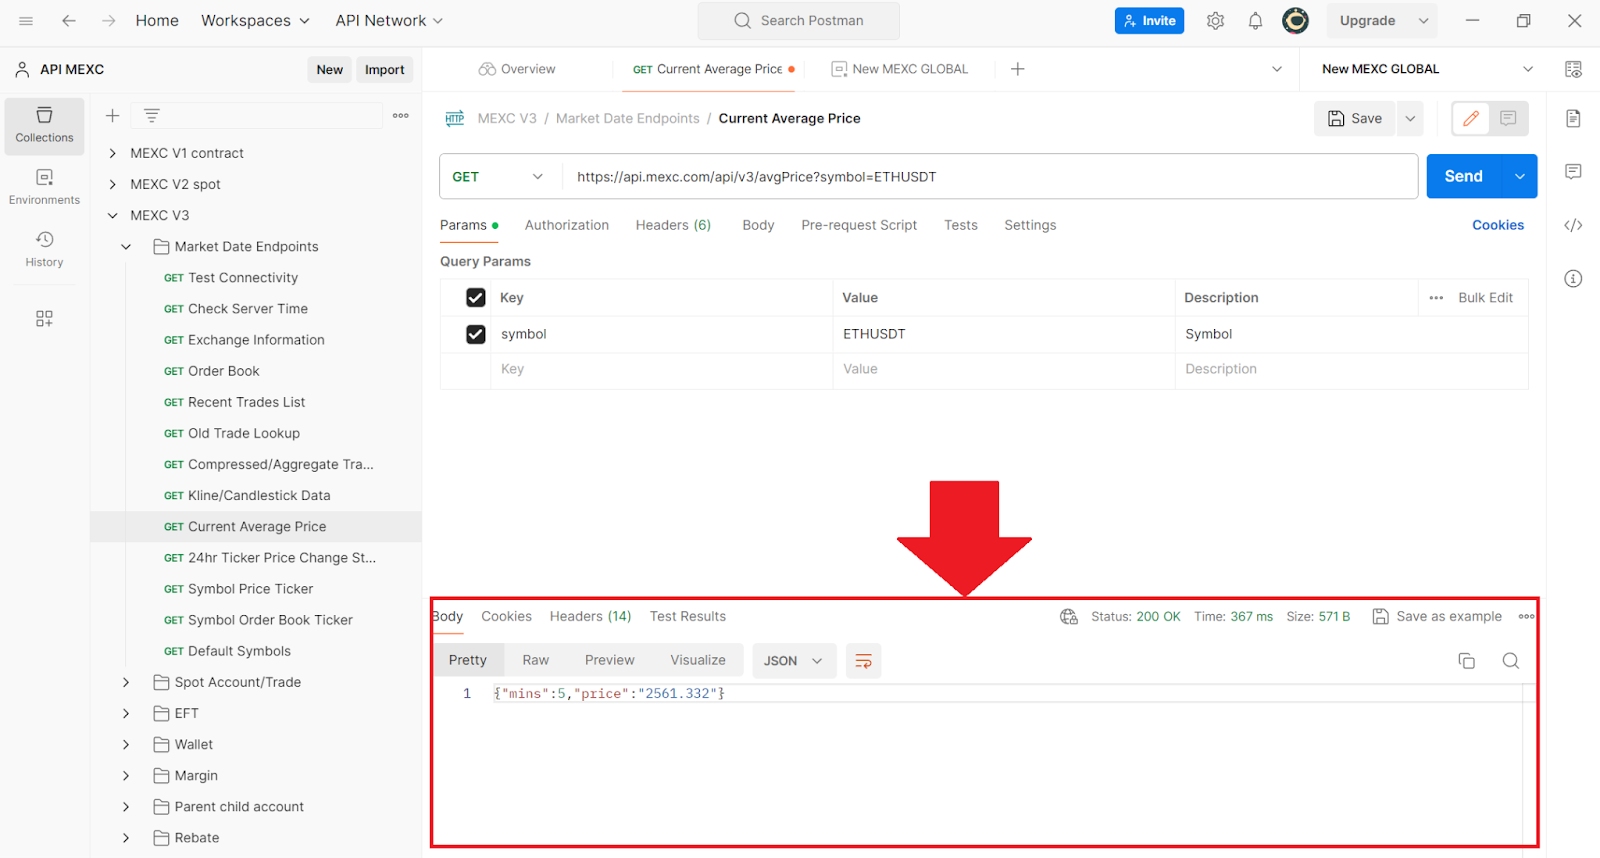Screen dimensions: 1600x858
Task: Switch to the Authorization tab
Action: (567, 225)
